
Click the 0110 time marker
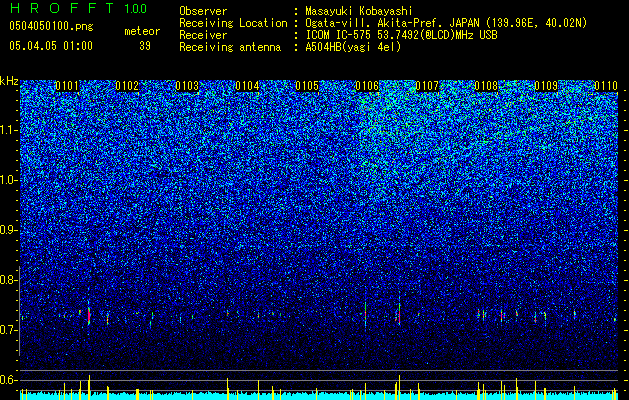coord(606,86)
